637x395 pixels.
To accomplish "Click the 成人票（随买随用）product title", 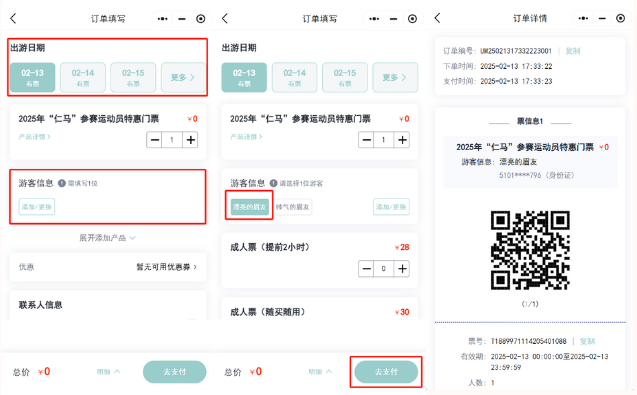I will pos(268,312).
